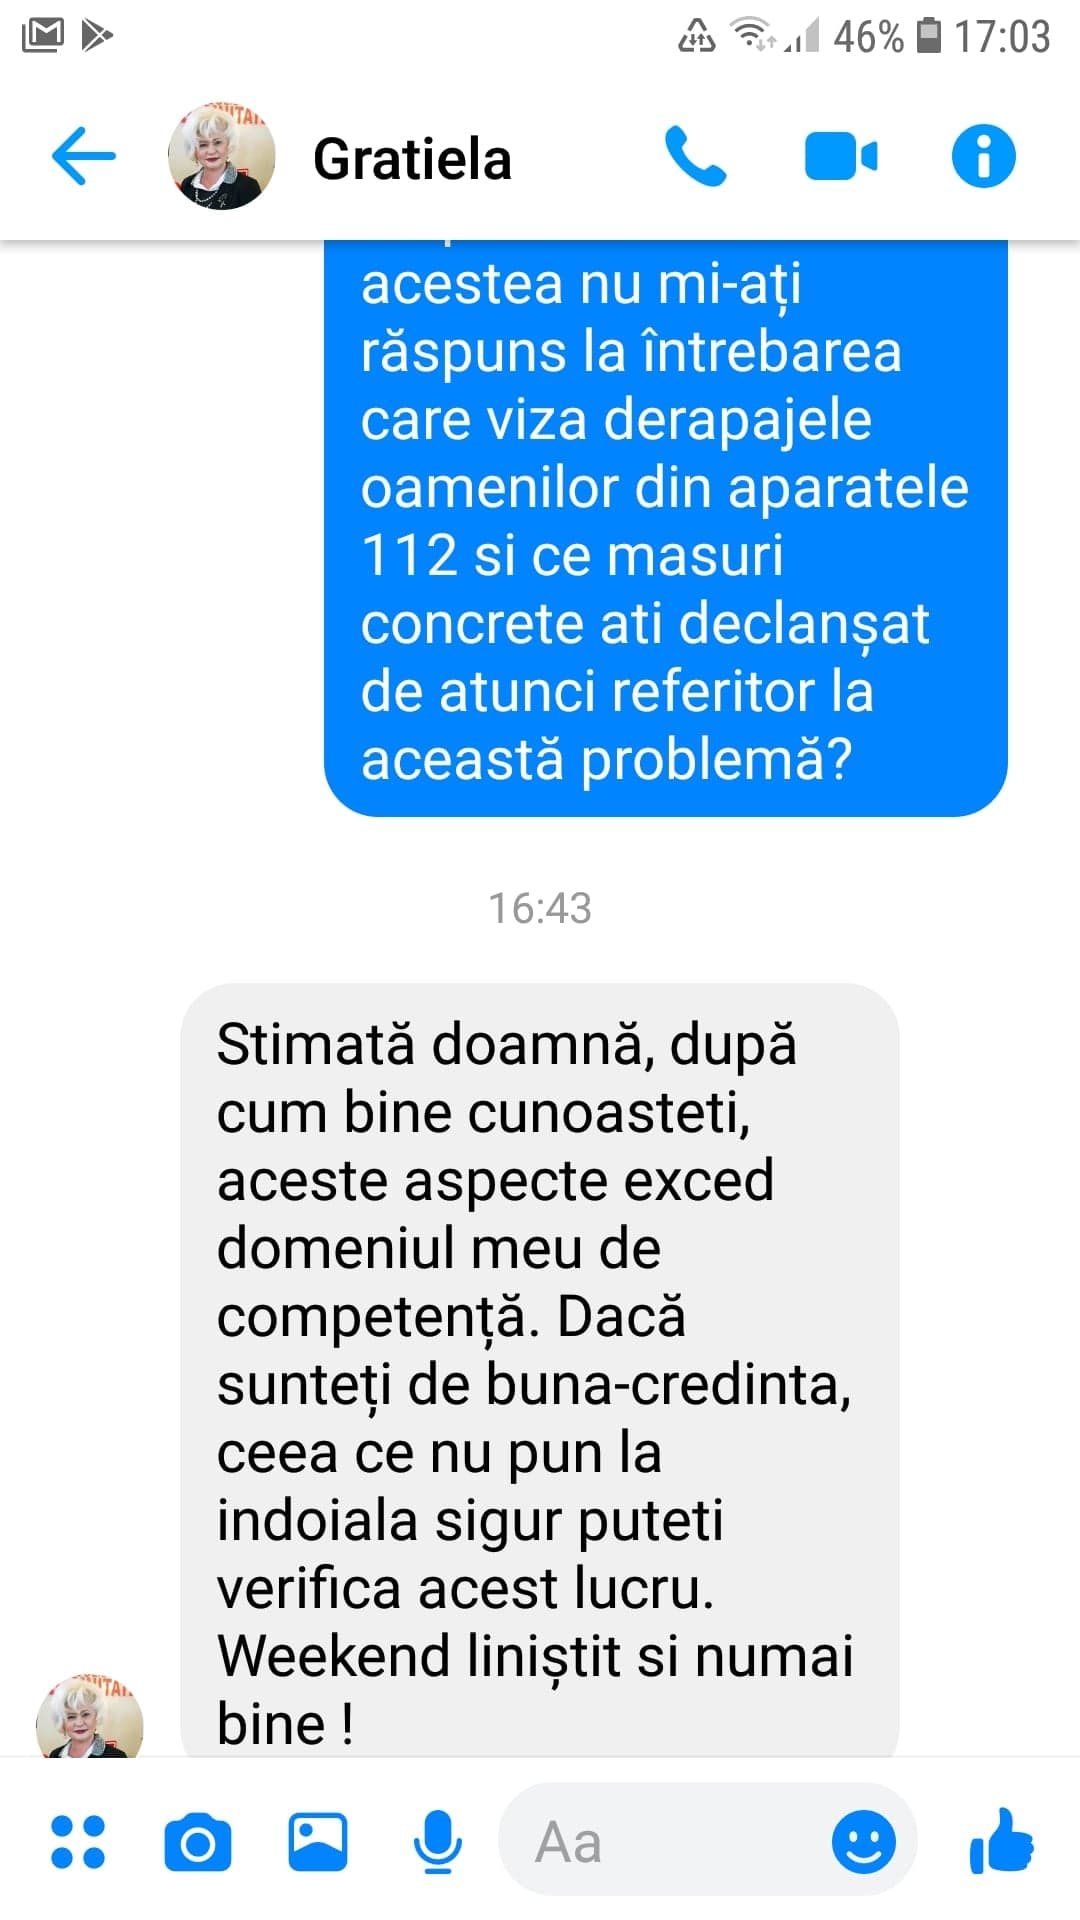Open the four-dots more options menu
Screen dimensions: 1080x1920
78,1842
